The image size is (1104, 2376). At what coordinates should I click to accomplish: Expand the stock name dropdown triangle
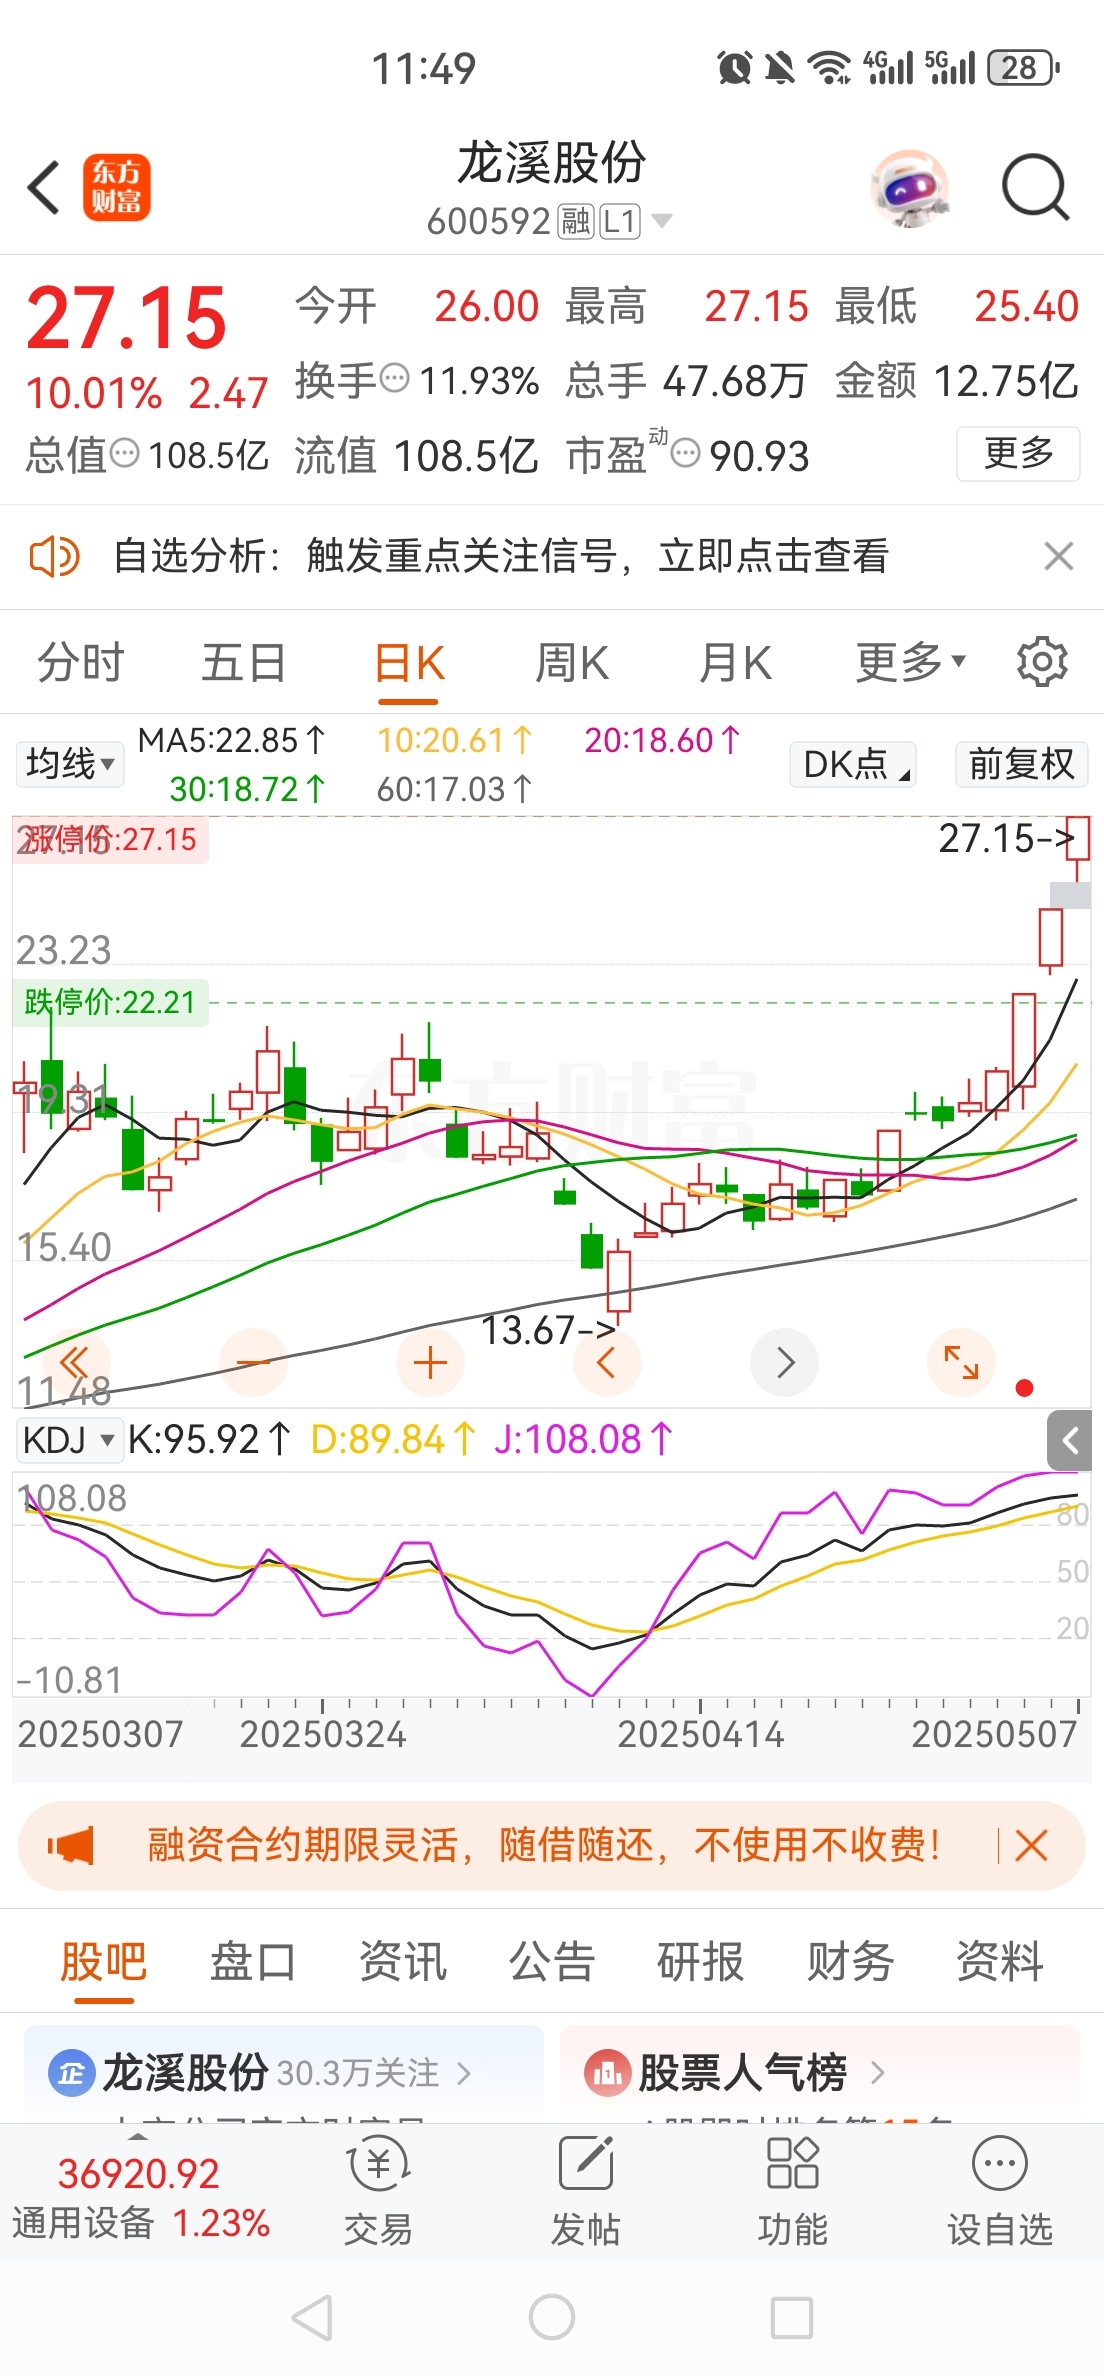pos(661,221)
